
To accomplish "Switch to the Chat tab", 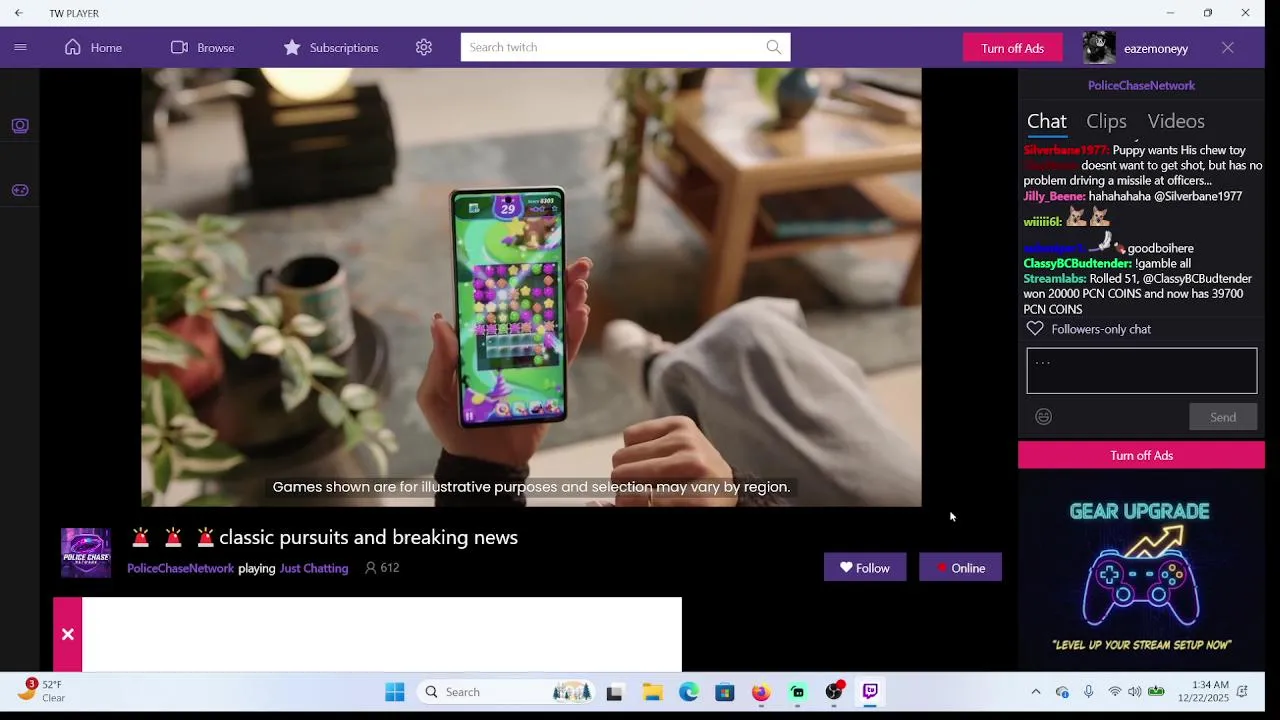I will (x=1046, y=121).
